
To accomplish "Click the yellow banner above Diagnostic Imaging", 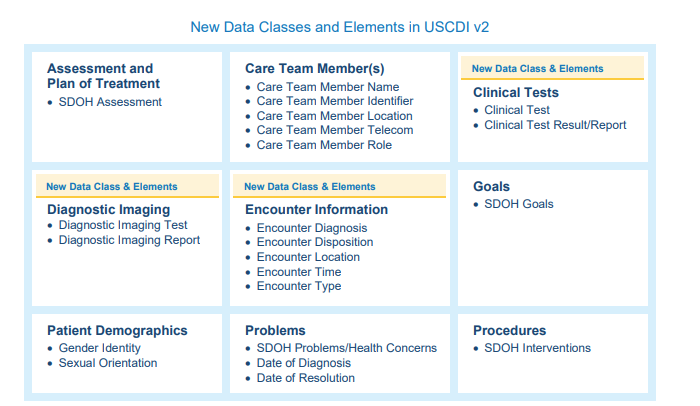I will tap(127, 186).
